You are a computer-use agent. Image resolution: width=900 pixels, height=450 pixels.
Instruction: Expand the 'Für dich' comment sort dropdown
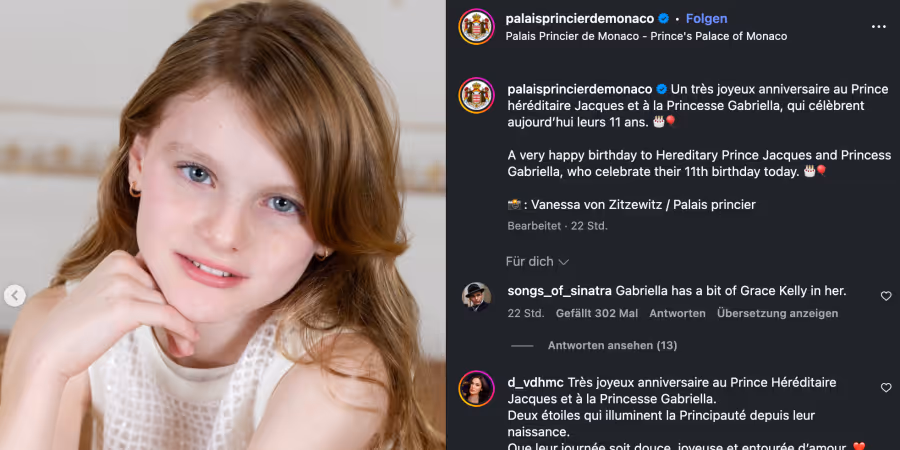[x=537, y=262]
